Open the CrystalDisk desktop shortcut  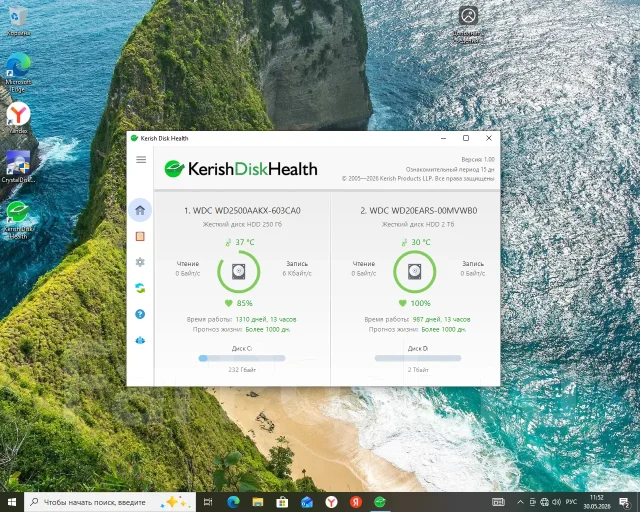pyautogui.click(x=18, y=167)
